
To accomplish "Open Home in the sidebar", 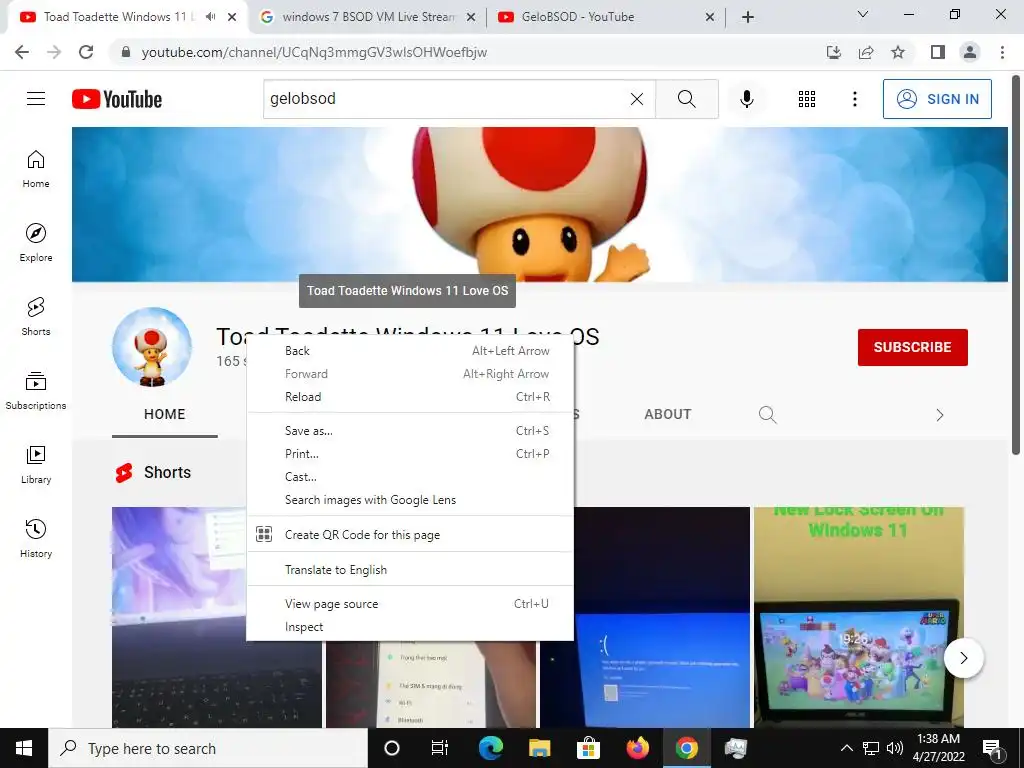I will pyautogui.click(x=36, y=169).
